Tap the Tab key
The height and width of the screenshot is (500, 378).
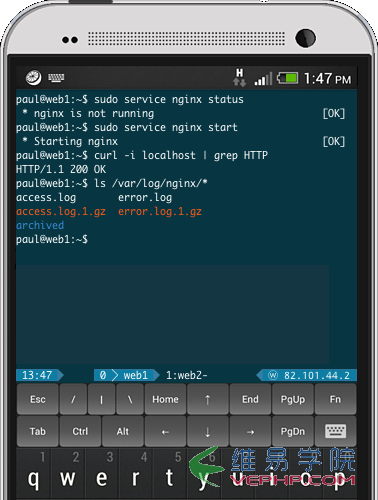tap(38, 431)
